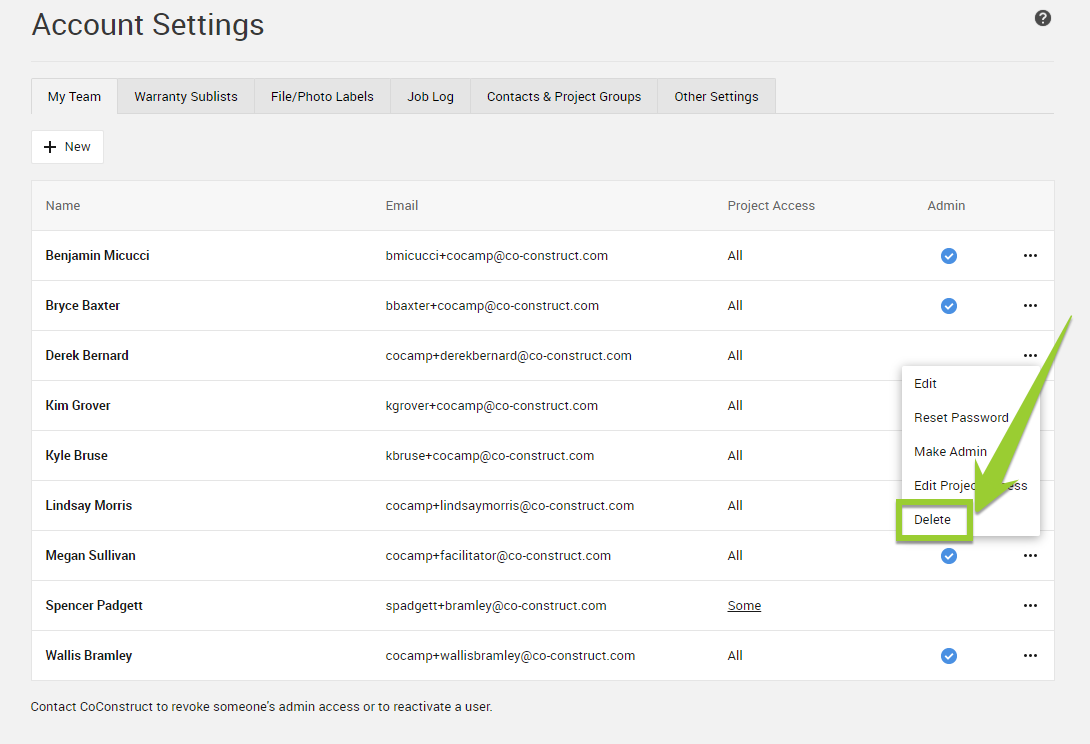The image size is (1090, 744).
Task: Open options menu for Bryce Baxter
Action: [1030, 306]
